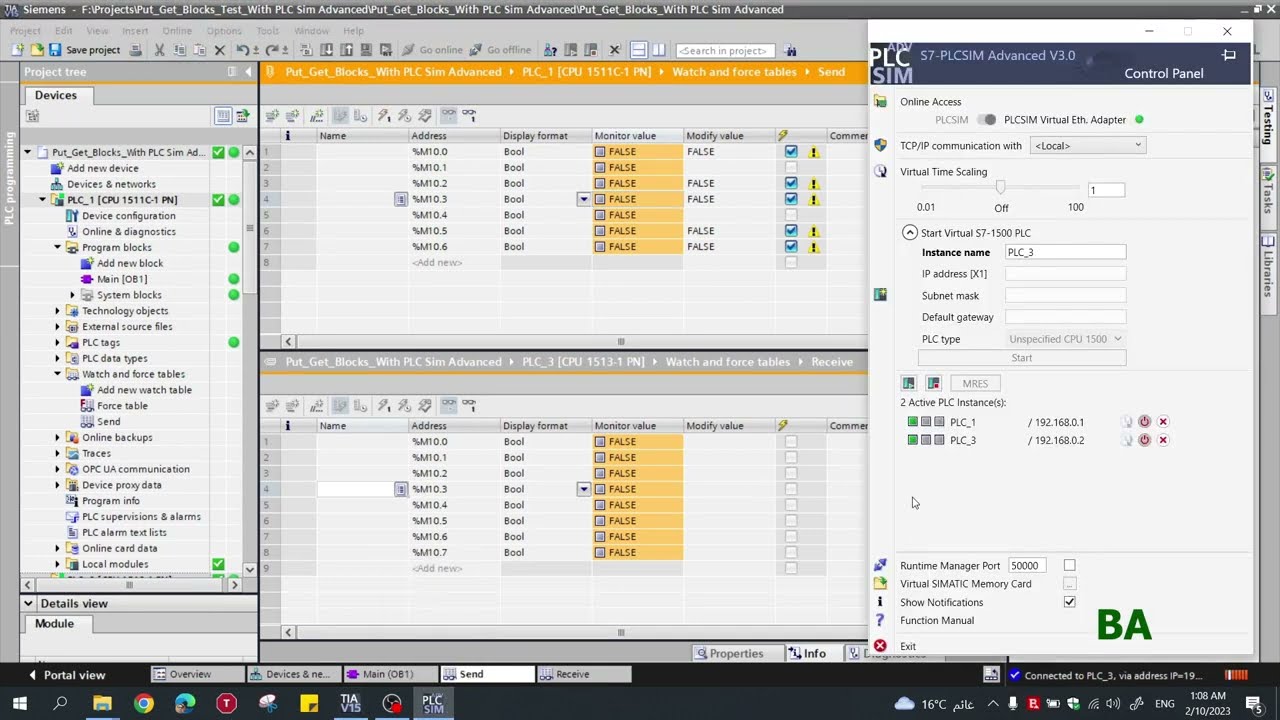Click Add new watch table
Viewport: 1280px width, 720px height.
point(144,390)
